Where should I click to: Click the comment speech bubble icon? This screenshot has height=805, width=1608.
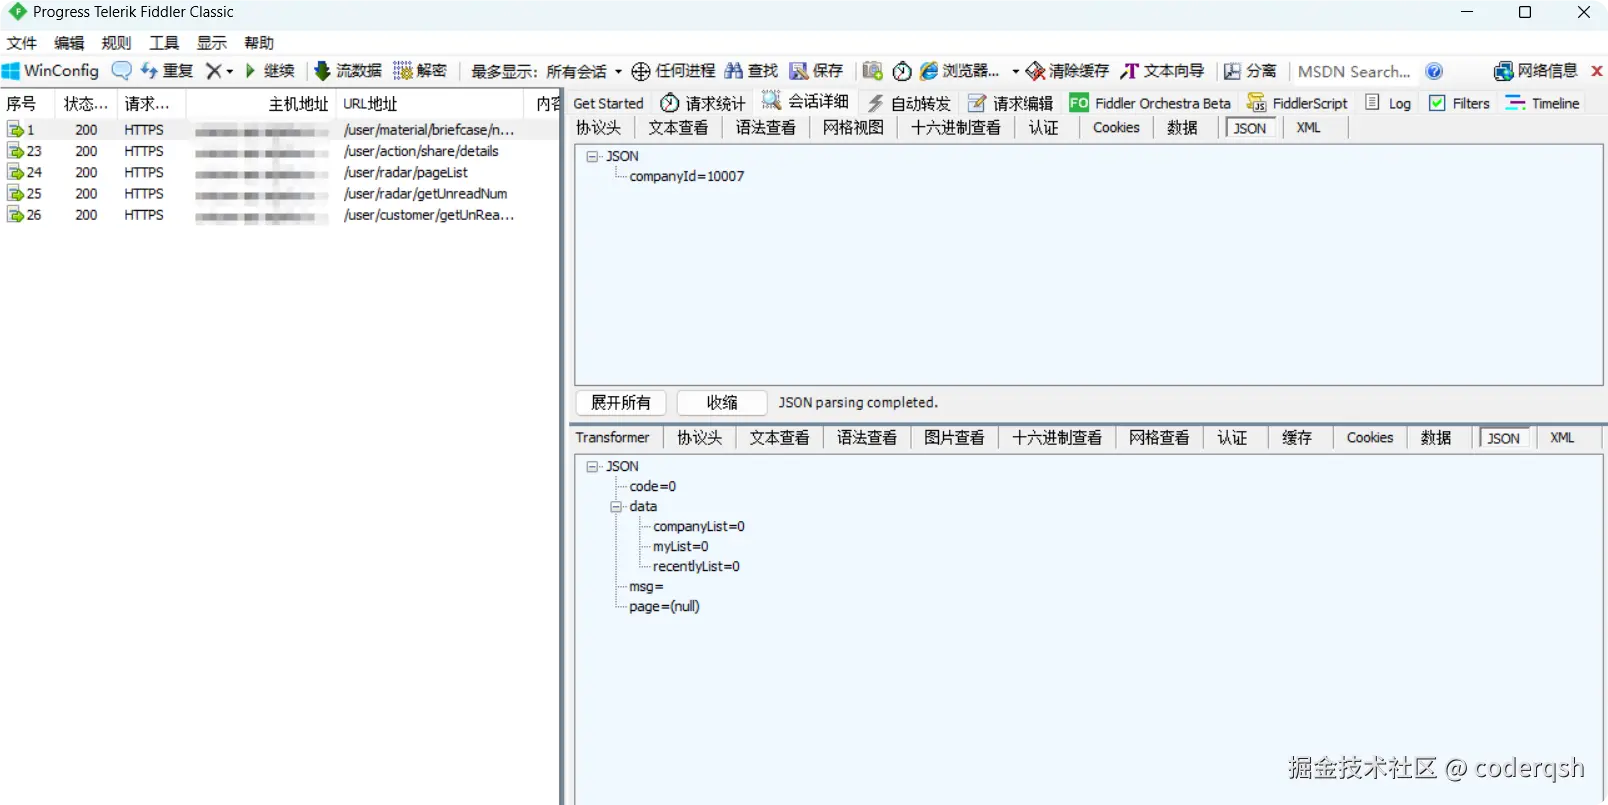point(121,70)
